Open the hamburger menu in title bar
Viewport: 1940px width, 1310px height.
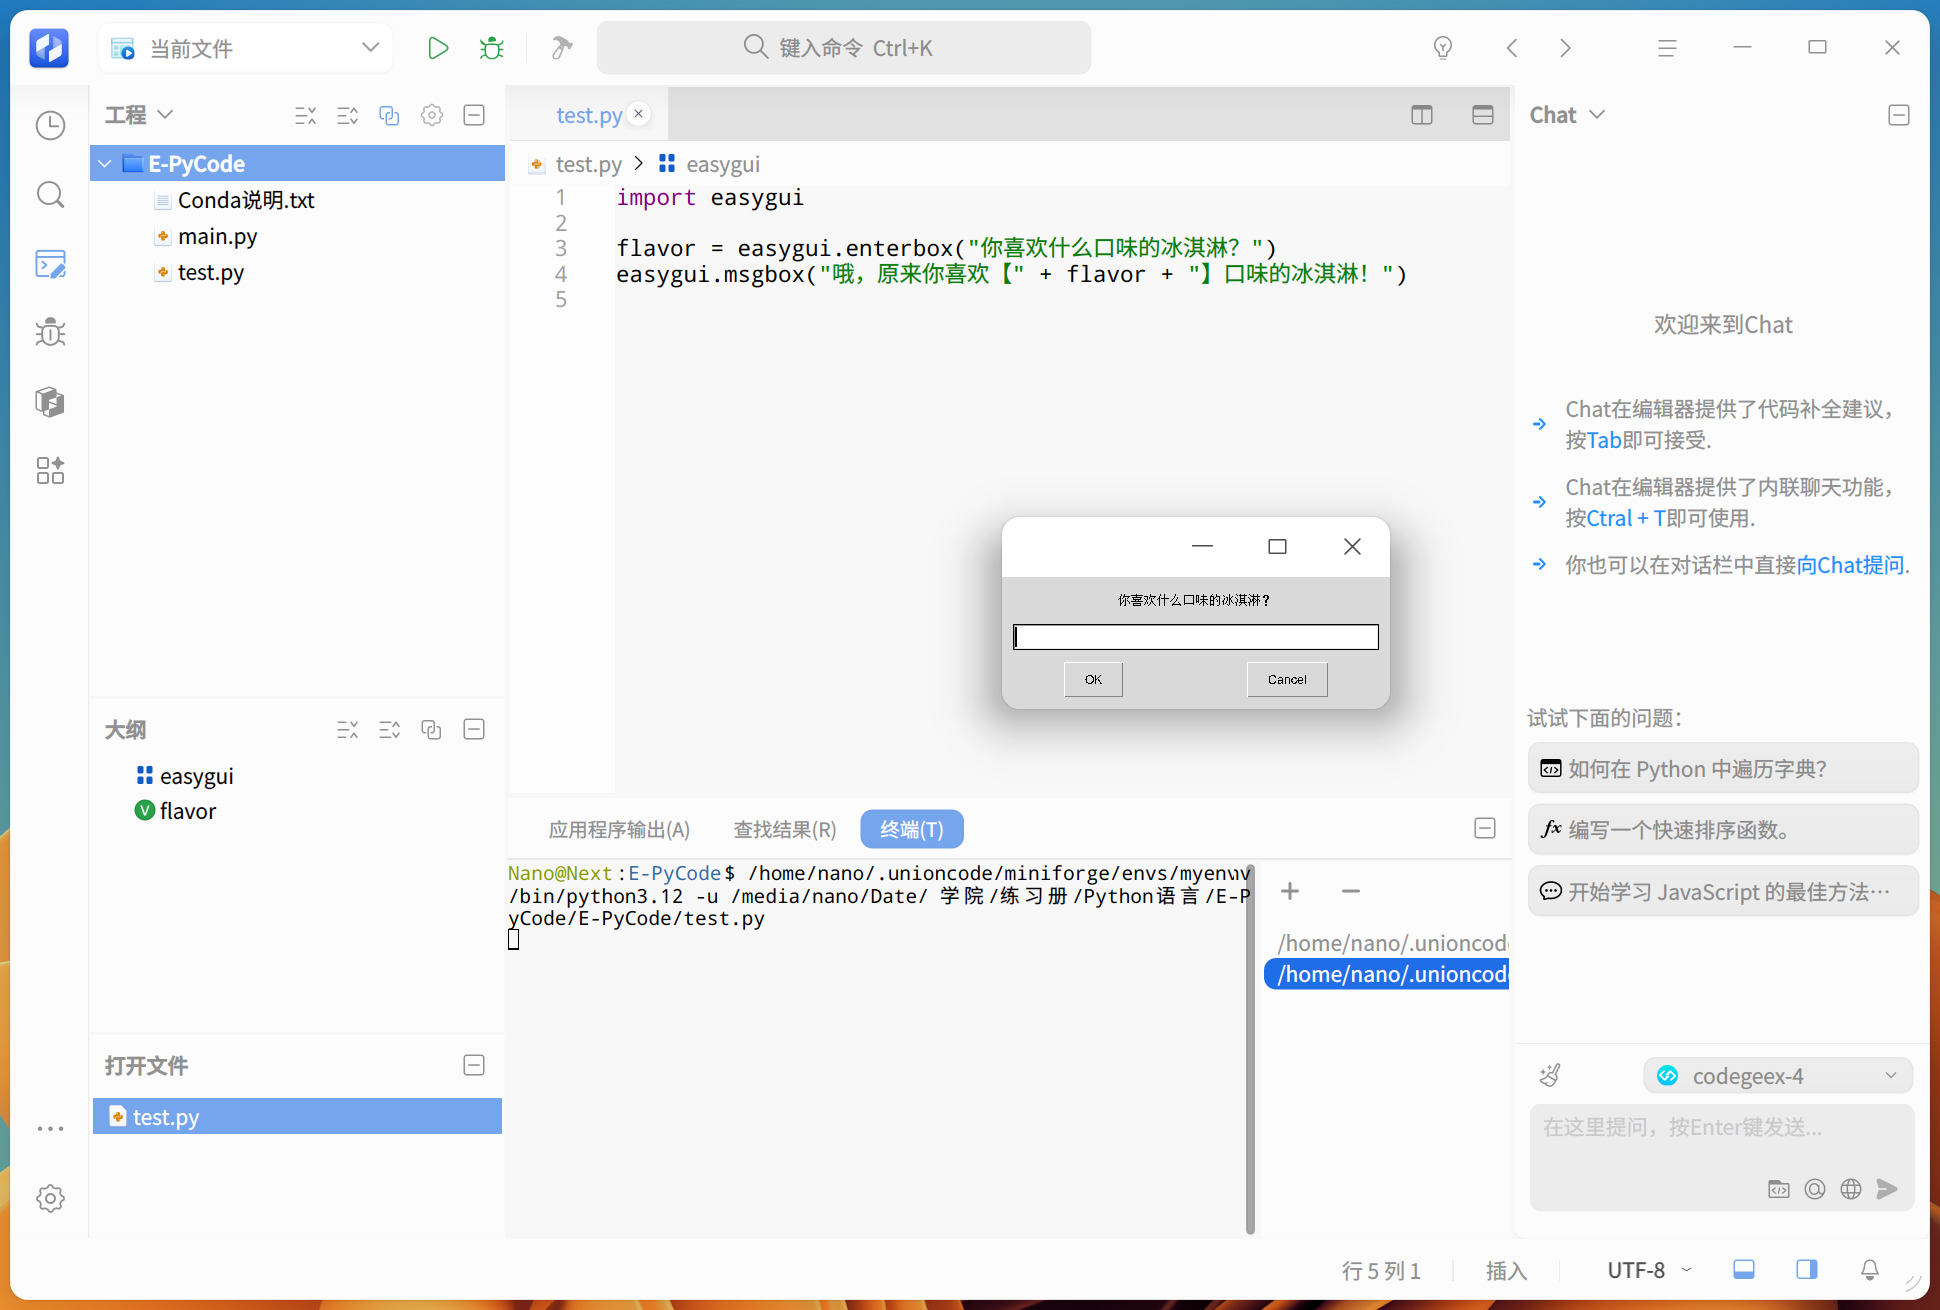click(1667, 48)
